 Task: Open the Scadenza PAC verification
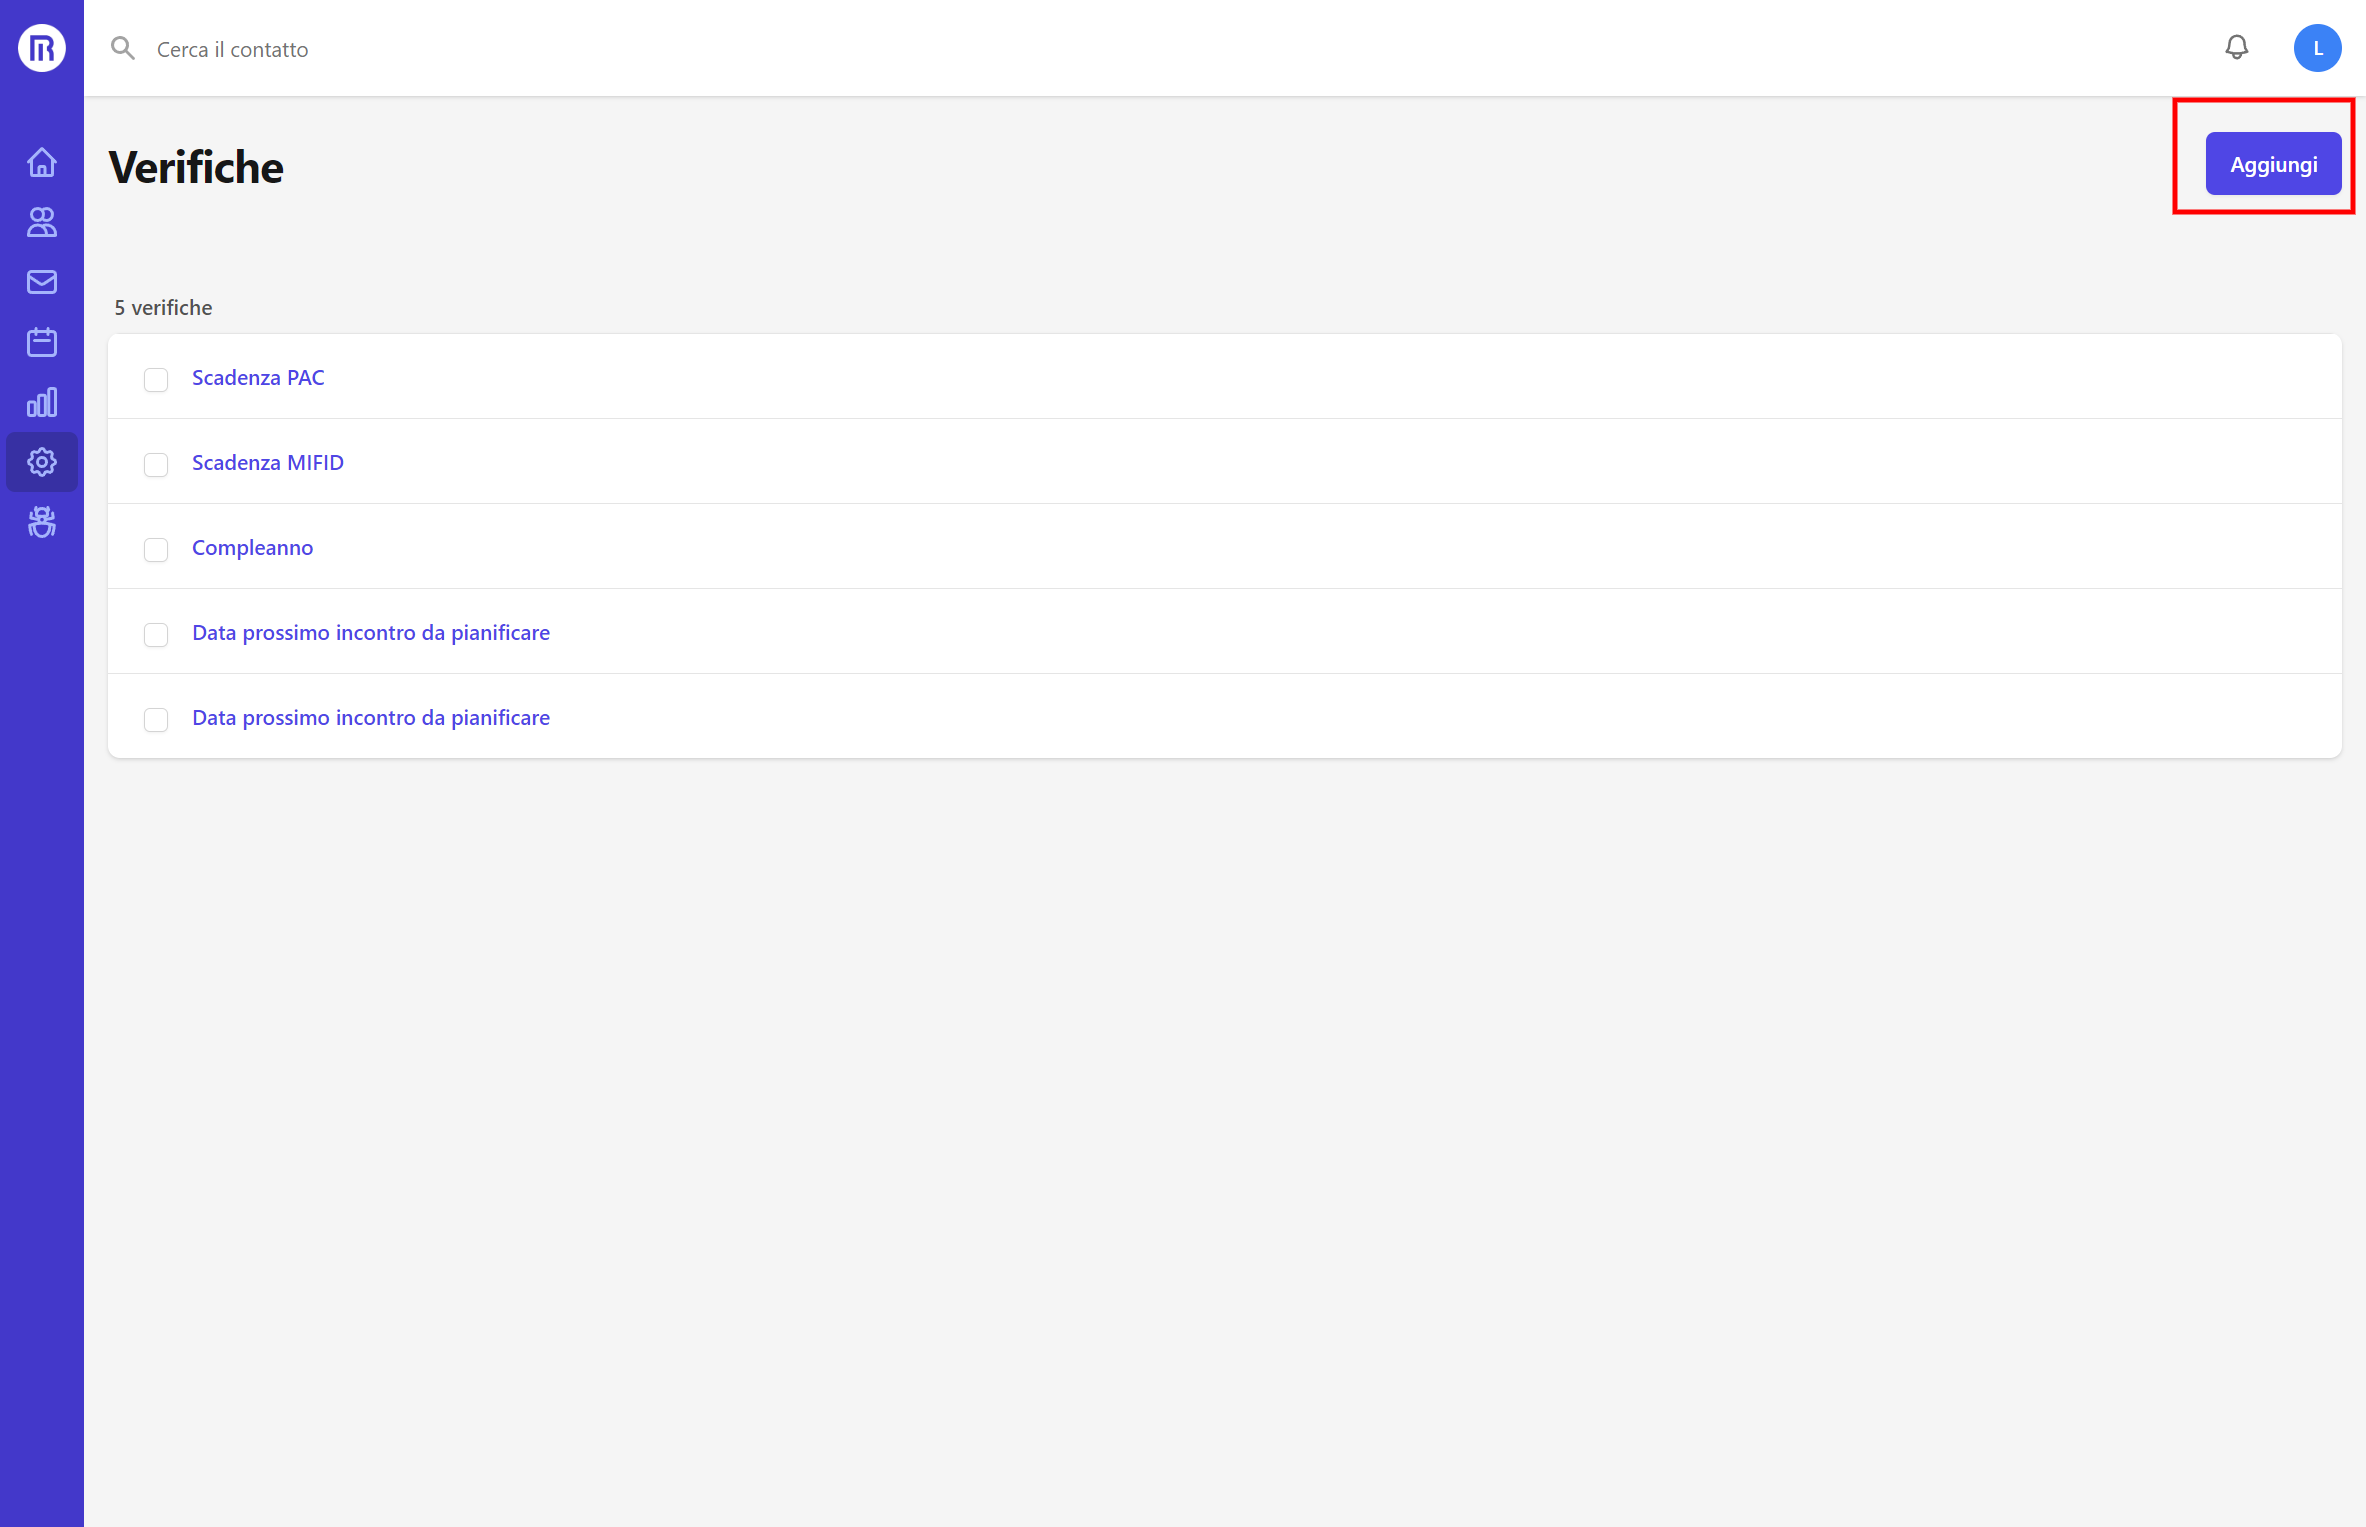[x=258, y=377]
